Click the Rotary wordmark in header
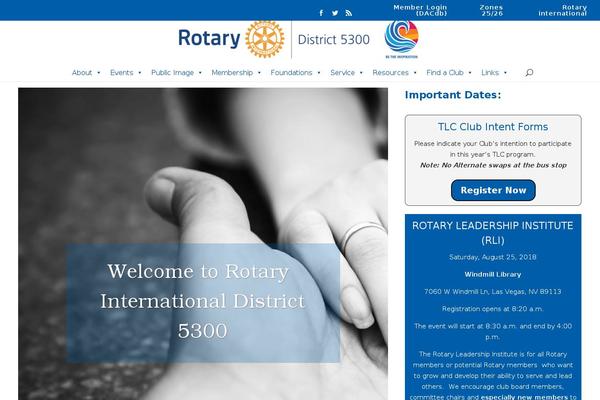 pyautogui.click(x=209, y=38)
